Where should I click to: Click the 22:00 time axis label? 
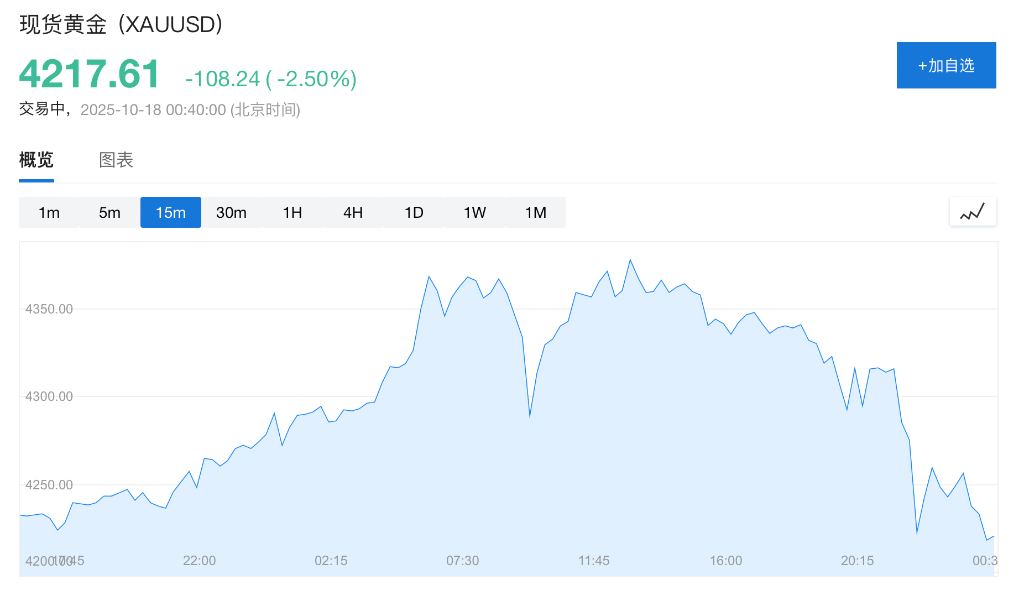[199, 561]
